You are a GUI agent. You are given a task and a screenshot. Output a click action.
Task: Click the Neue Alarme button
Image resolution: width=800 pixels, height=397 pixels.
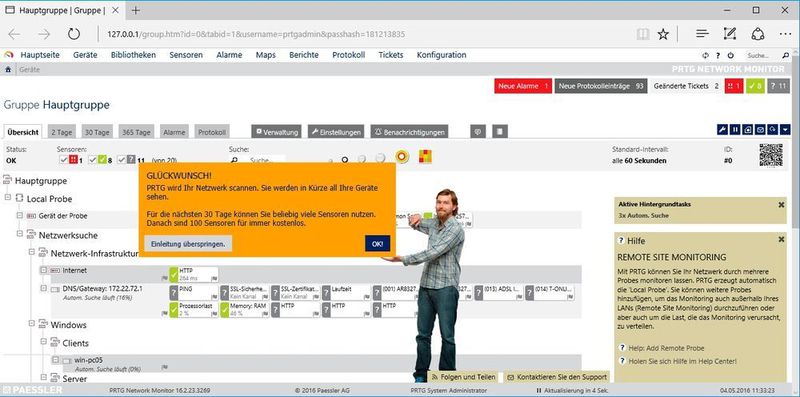(523, 86)
